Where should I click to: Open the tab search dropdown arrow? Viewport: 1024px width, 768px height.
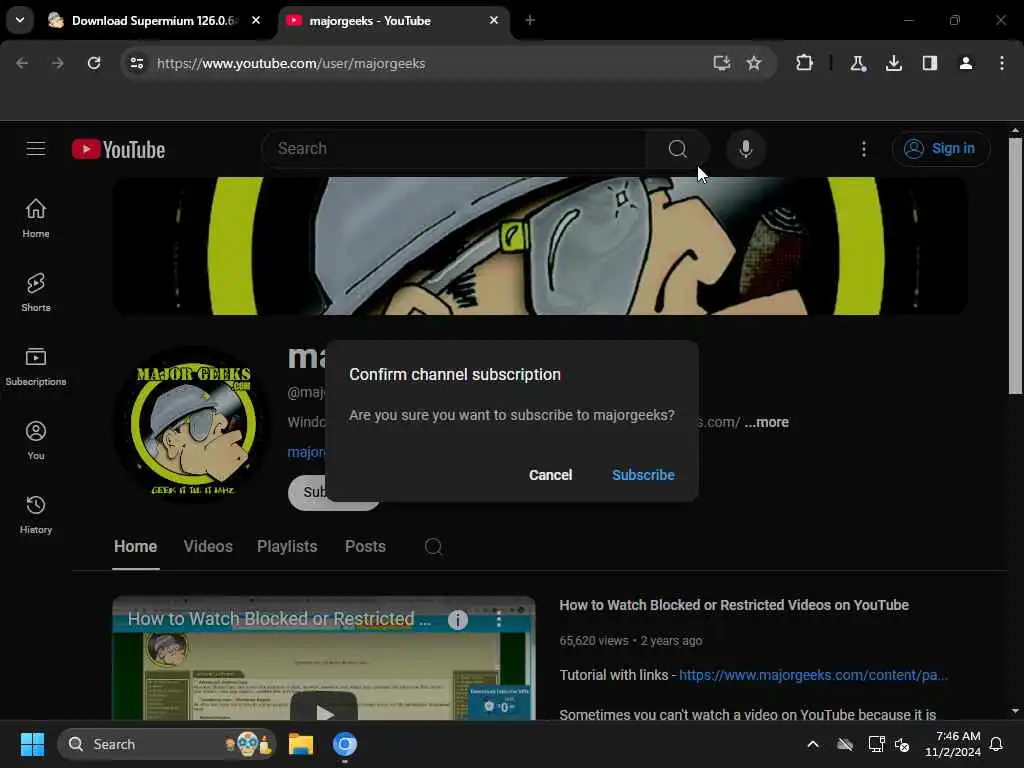tap(20, 20)
